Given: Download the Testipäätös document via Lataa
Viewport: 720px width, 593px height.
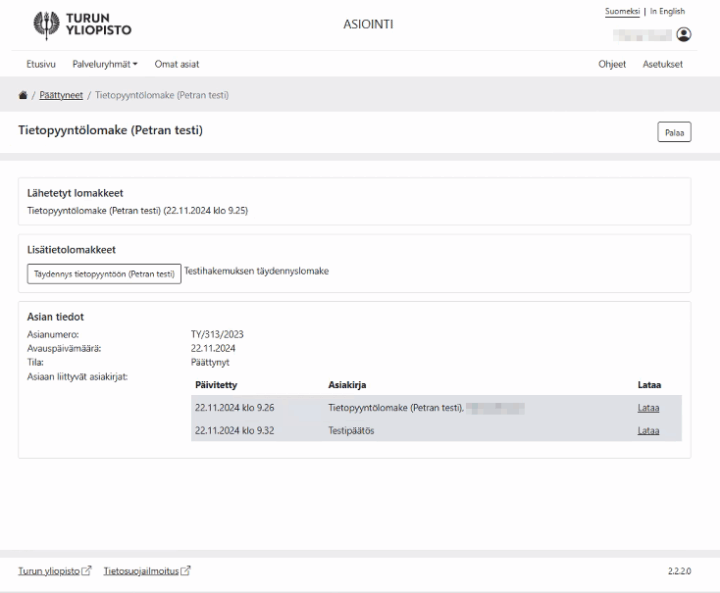Looking at the screenshot, I should coord(648,431).
